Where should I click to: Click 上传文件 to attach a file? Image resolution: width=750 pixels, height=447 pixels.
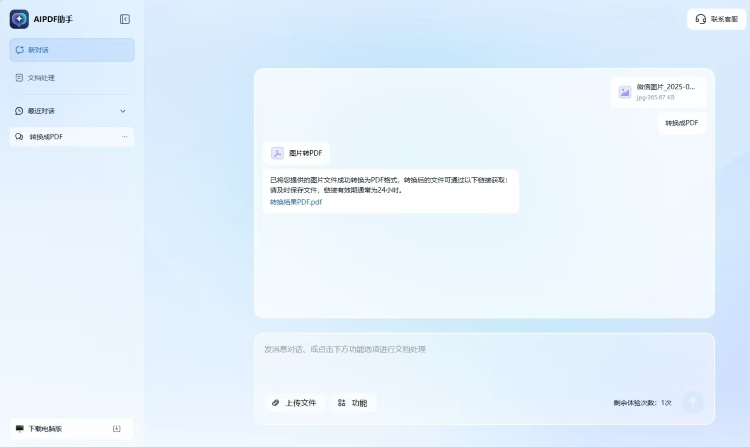pyautogui.click(x=294, y=403)
